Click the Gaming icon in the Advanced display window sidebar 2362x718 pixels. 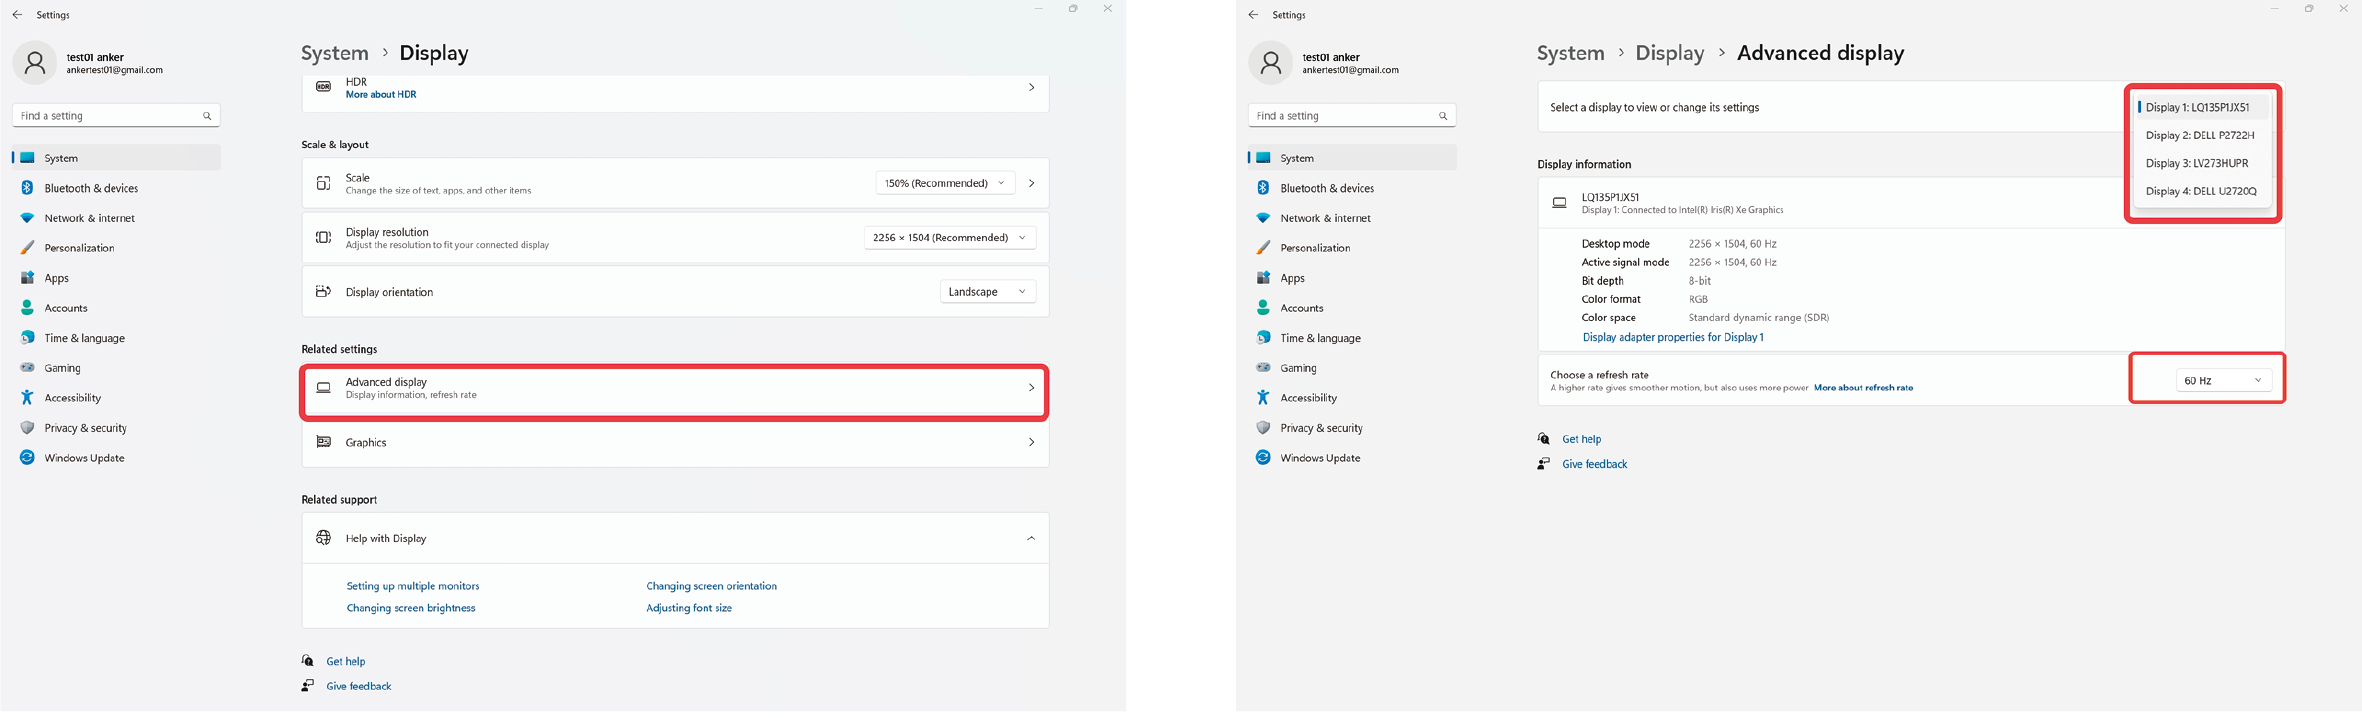[1263, 368]
